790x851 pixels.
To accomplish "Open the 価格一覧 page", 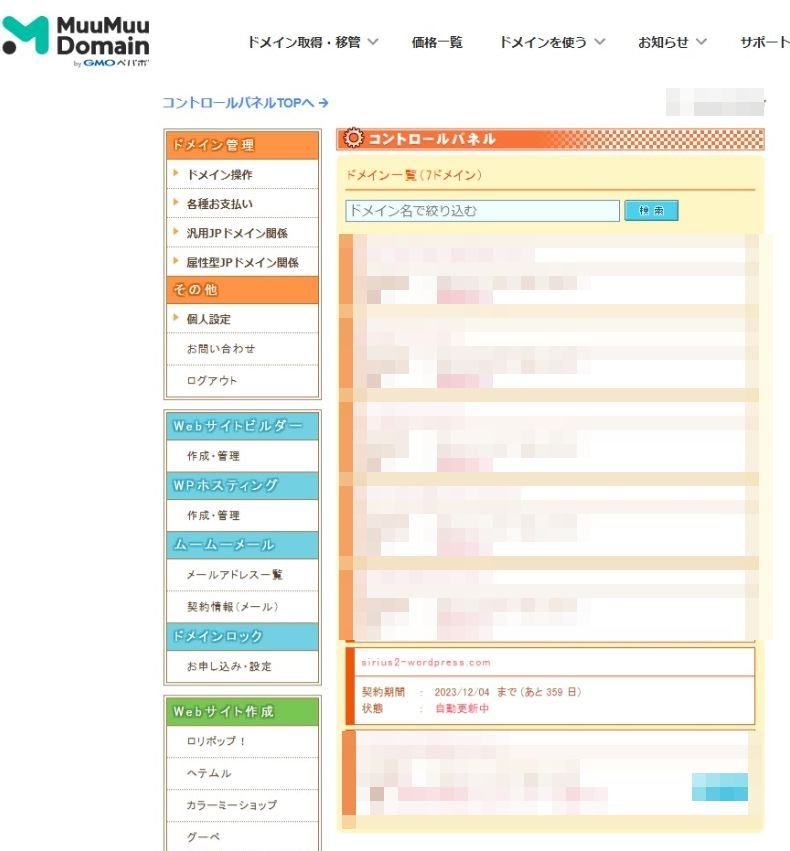I will pyautogui.click(x=437, y=42).
